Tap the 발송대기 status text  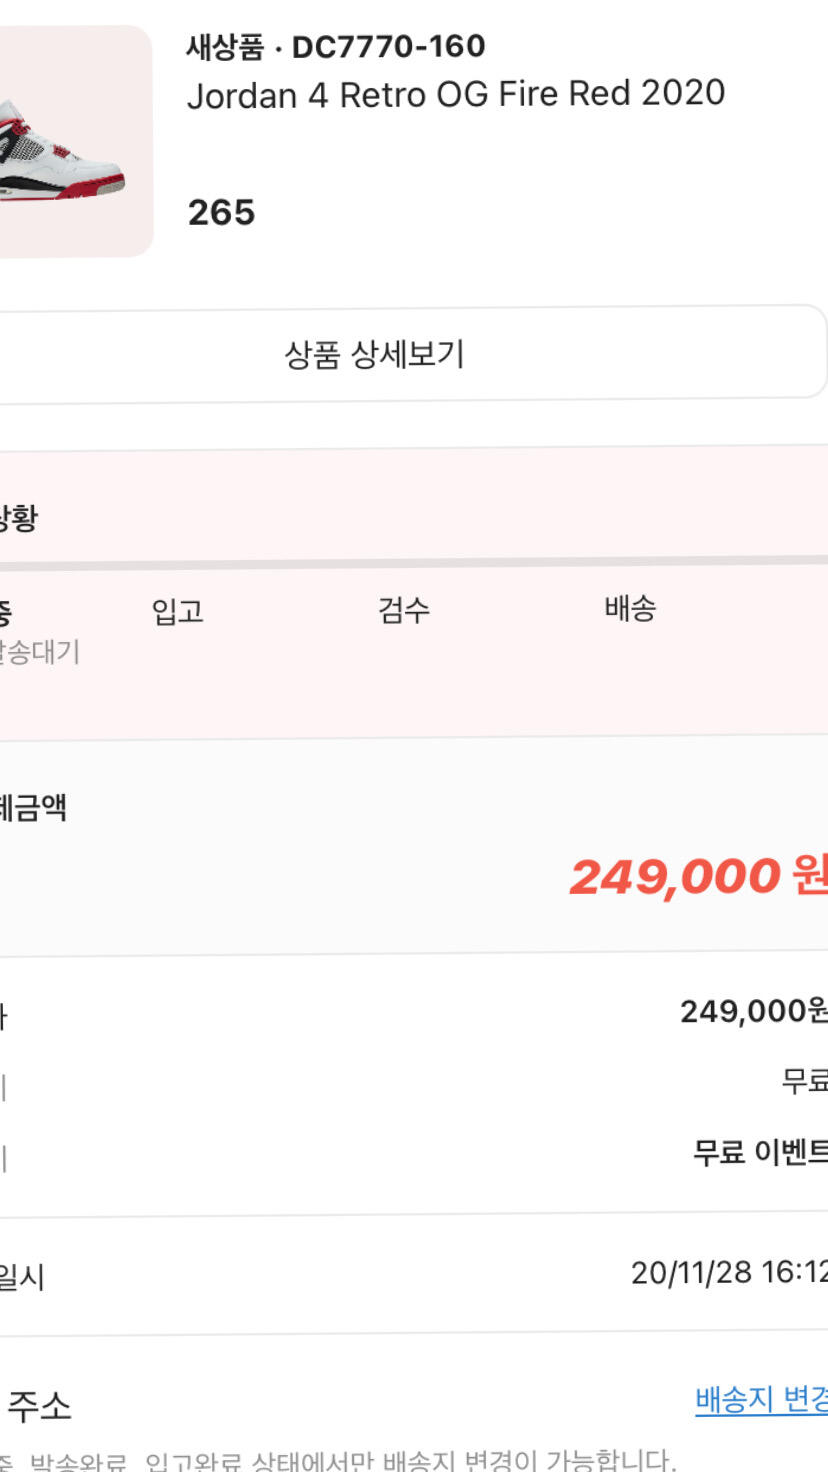point(38,652)
